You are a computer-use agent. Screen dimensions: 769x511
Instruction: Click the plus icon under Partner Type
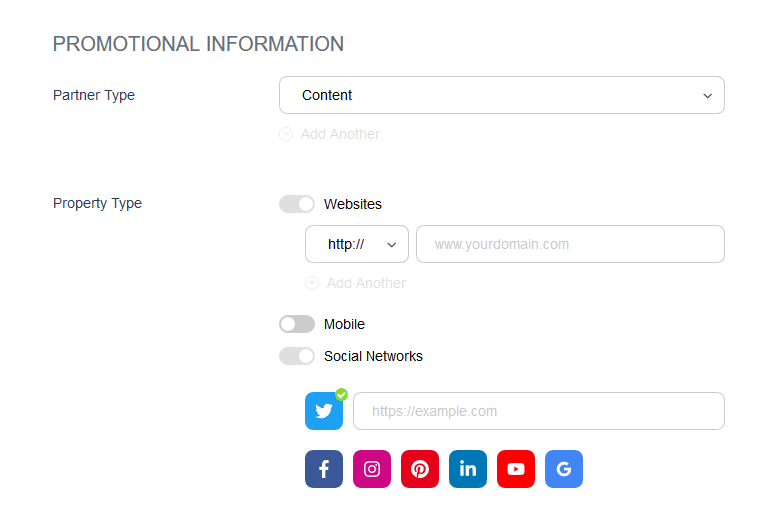(286, 134)
